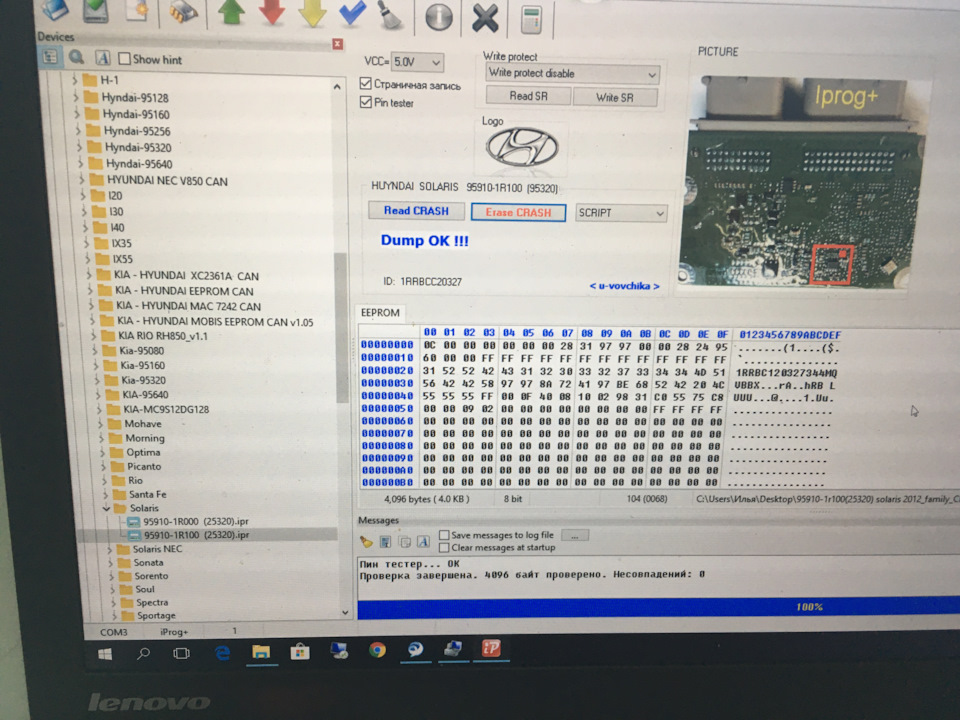Open Microsoft Store from taskbar
Screen dimensions: 960x720
pos(300,651)
